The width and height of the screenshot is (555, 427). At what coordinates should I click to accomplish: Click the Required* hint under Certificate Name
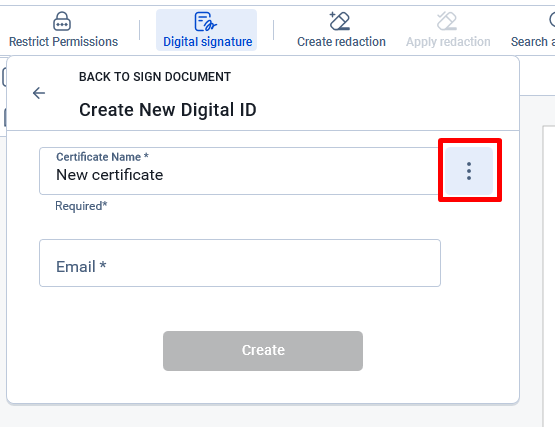click(x=81, y=206)
